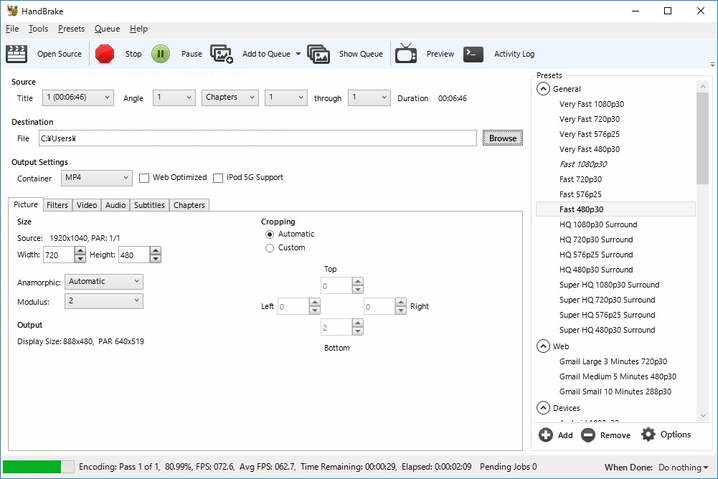This screenshot has height=479, width=718.
Task: Click the Add preset plus icon
Action: click(545, 435)
